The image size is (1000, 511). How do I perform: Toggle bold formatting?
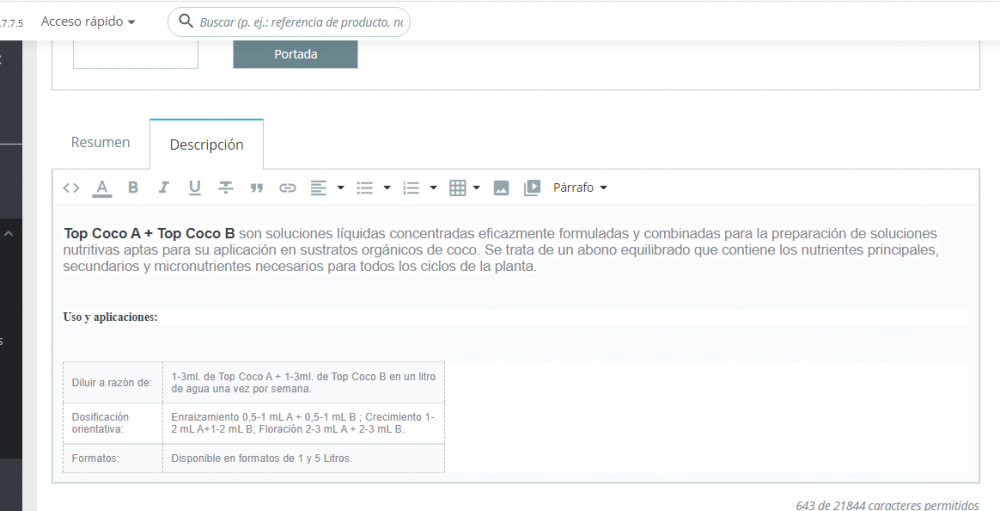133,188
